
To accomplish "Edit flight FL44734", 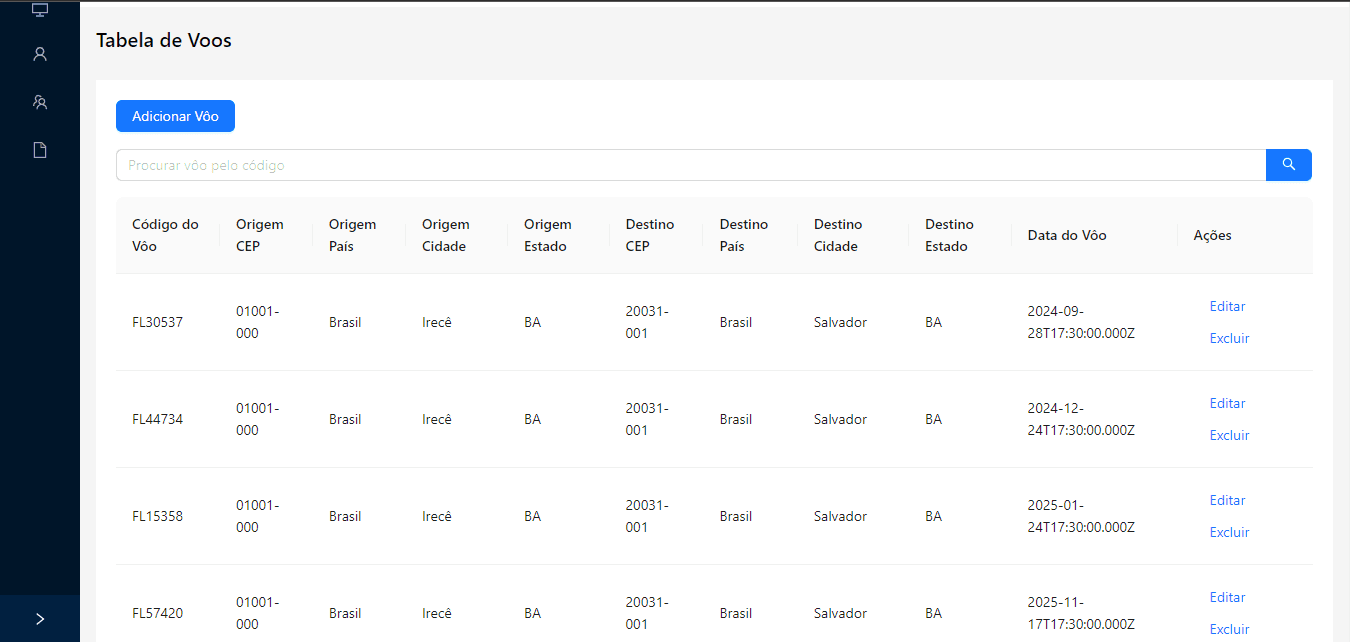I will (x=1227, y=403).
